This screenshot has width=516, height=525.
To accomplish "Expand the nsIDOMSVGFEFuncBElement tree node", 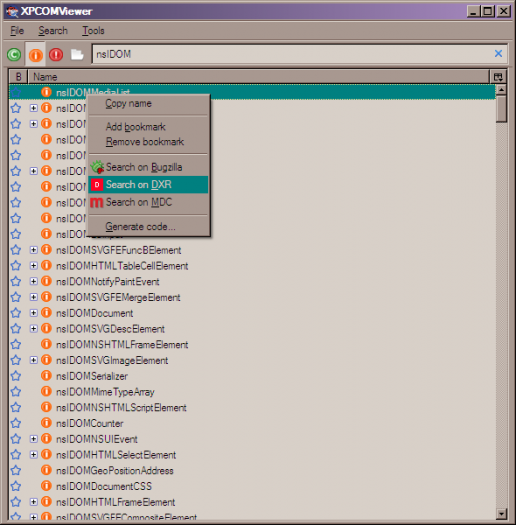I will 33,250.
